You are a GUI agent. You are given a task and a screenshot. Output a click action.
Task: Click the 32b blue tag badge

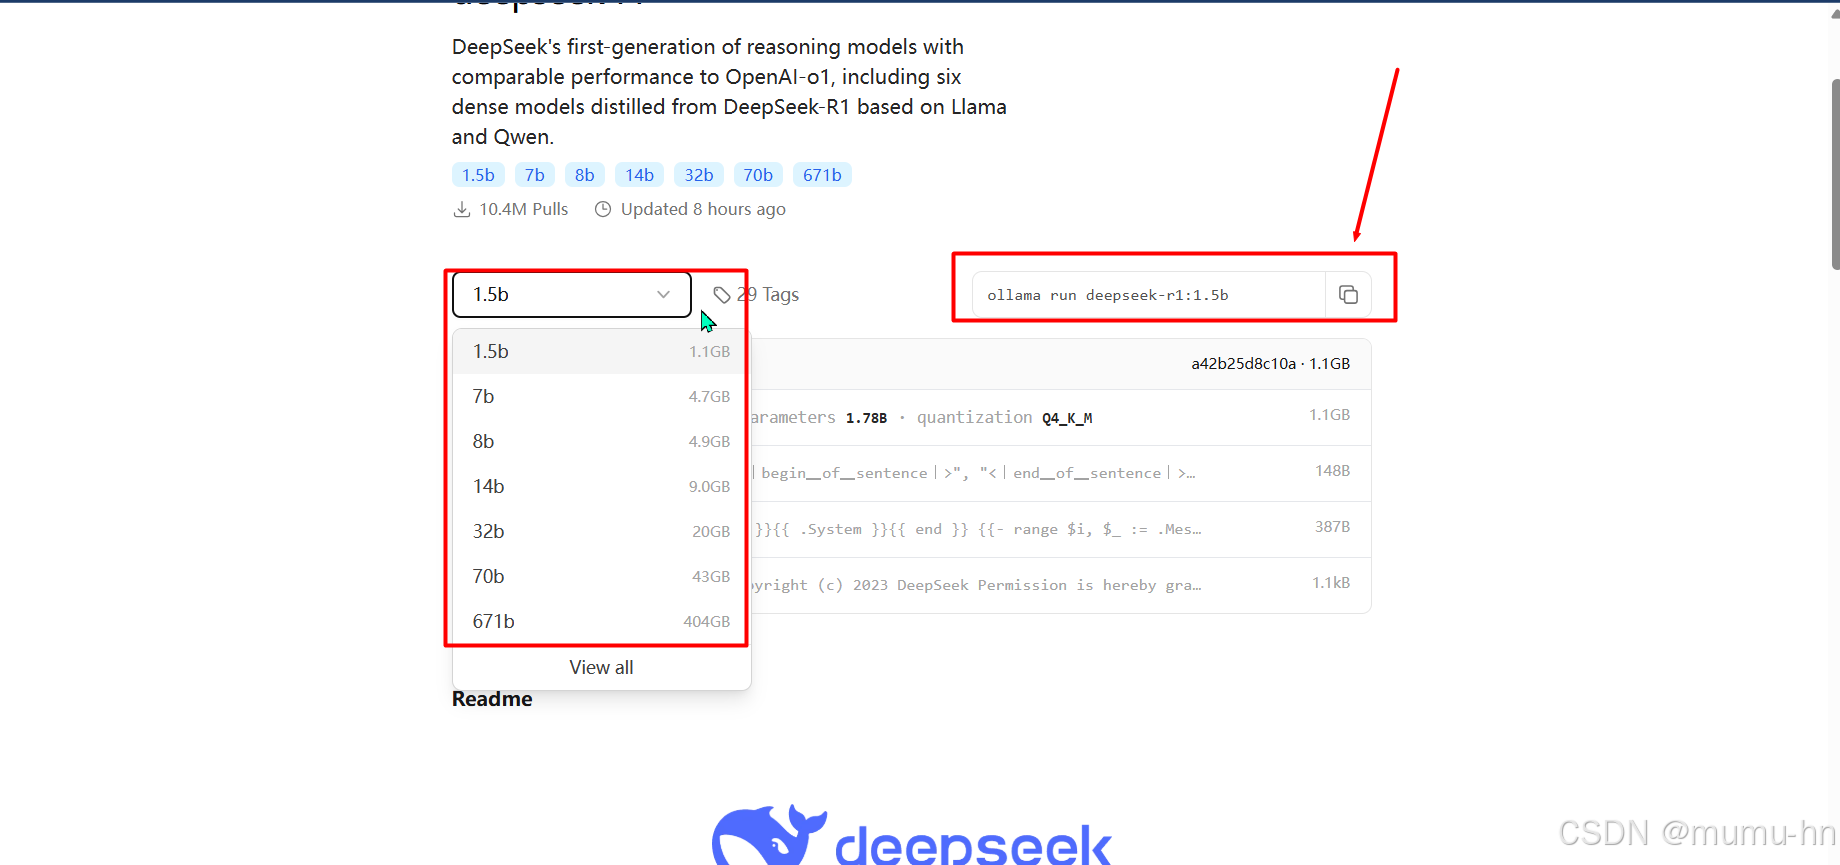699,175
